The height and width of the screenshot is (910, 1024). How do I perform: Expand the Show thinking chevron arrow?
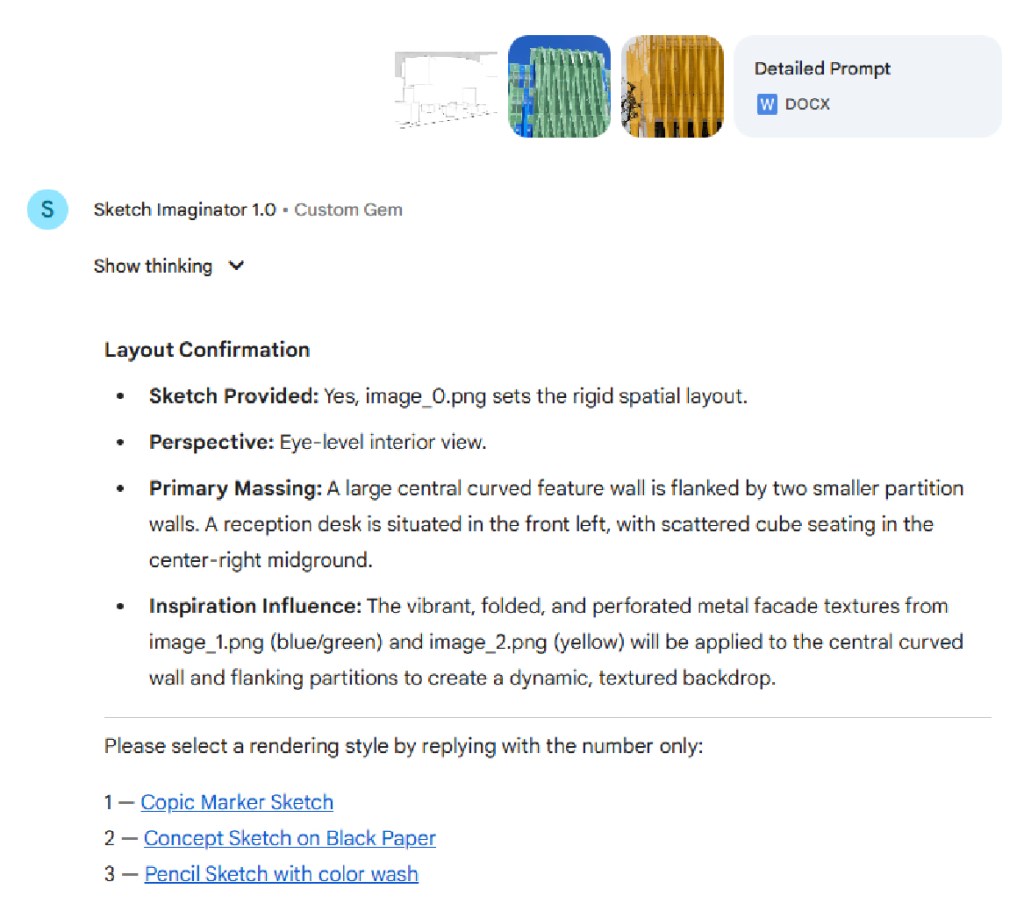pyautogui.click(x=236, y=266)
